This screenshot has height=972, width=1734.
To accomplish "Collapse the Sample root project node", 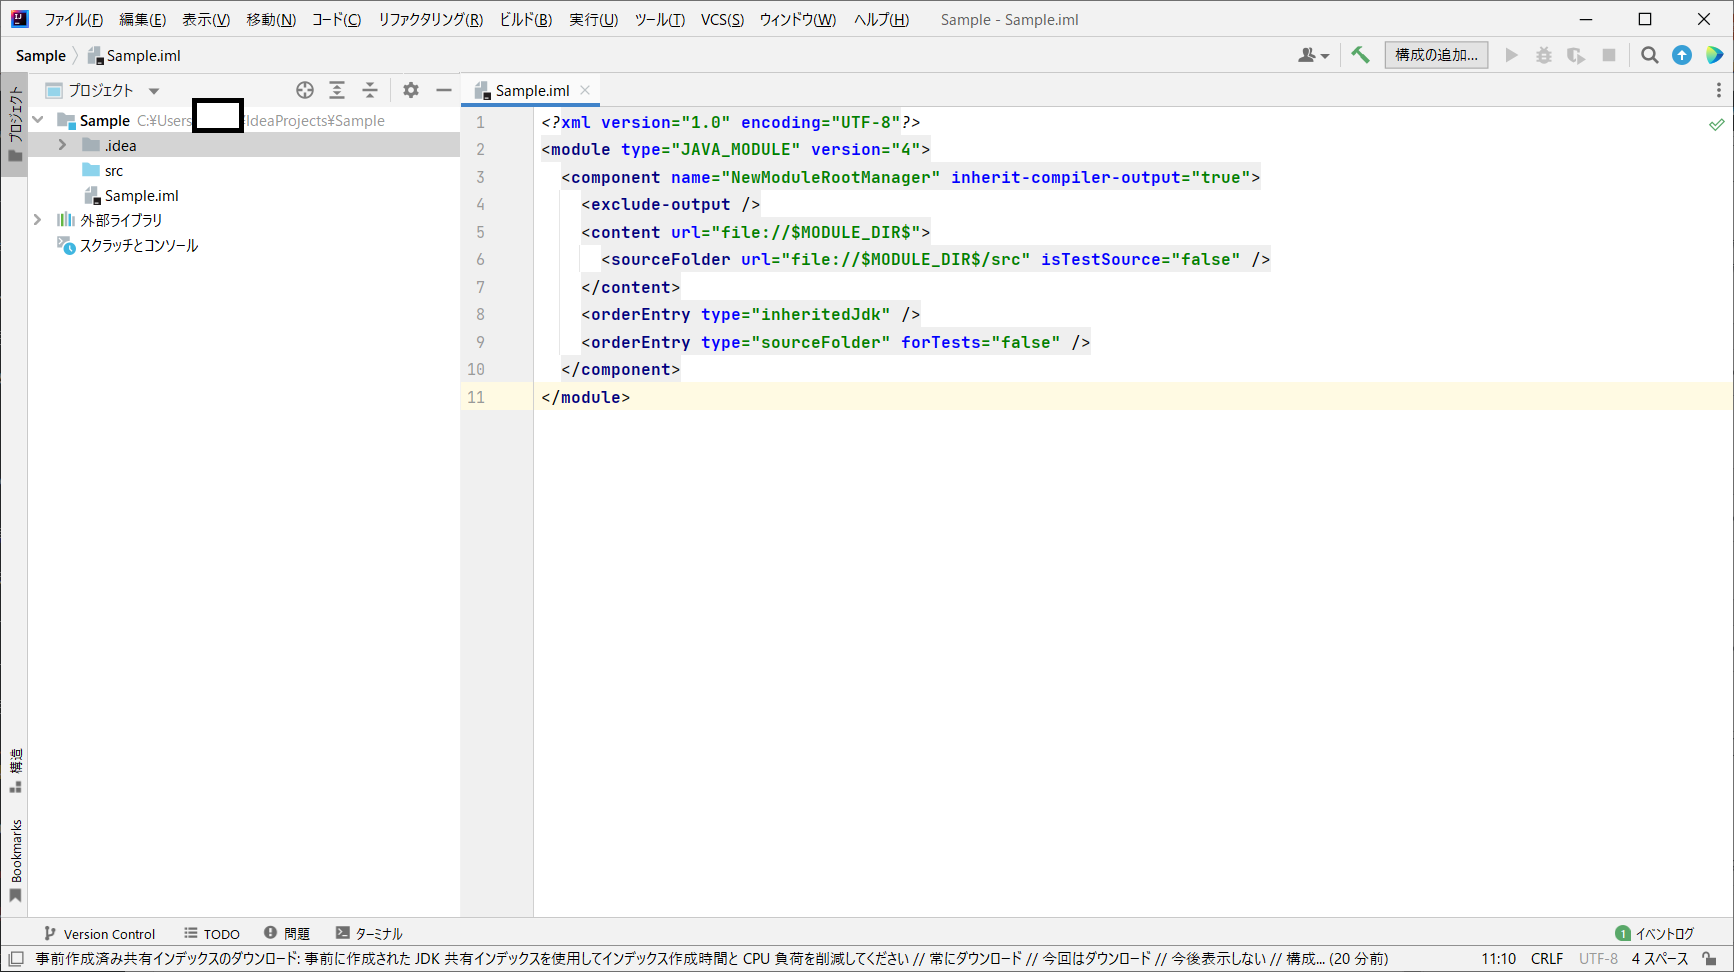I will pyautogui.click(x=38, y=120).
